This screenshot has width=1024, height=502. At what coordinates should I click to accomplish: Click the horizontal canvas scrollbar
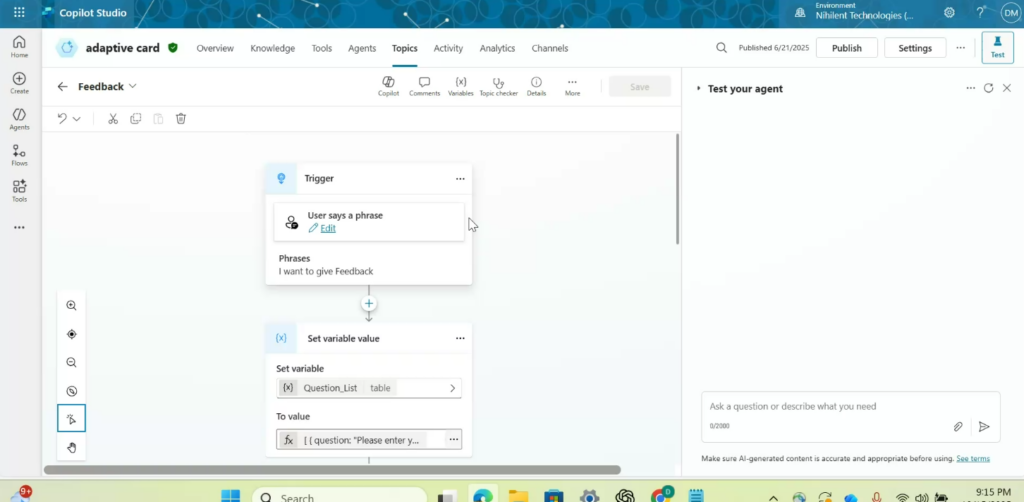click(332, 470)
